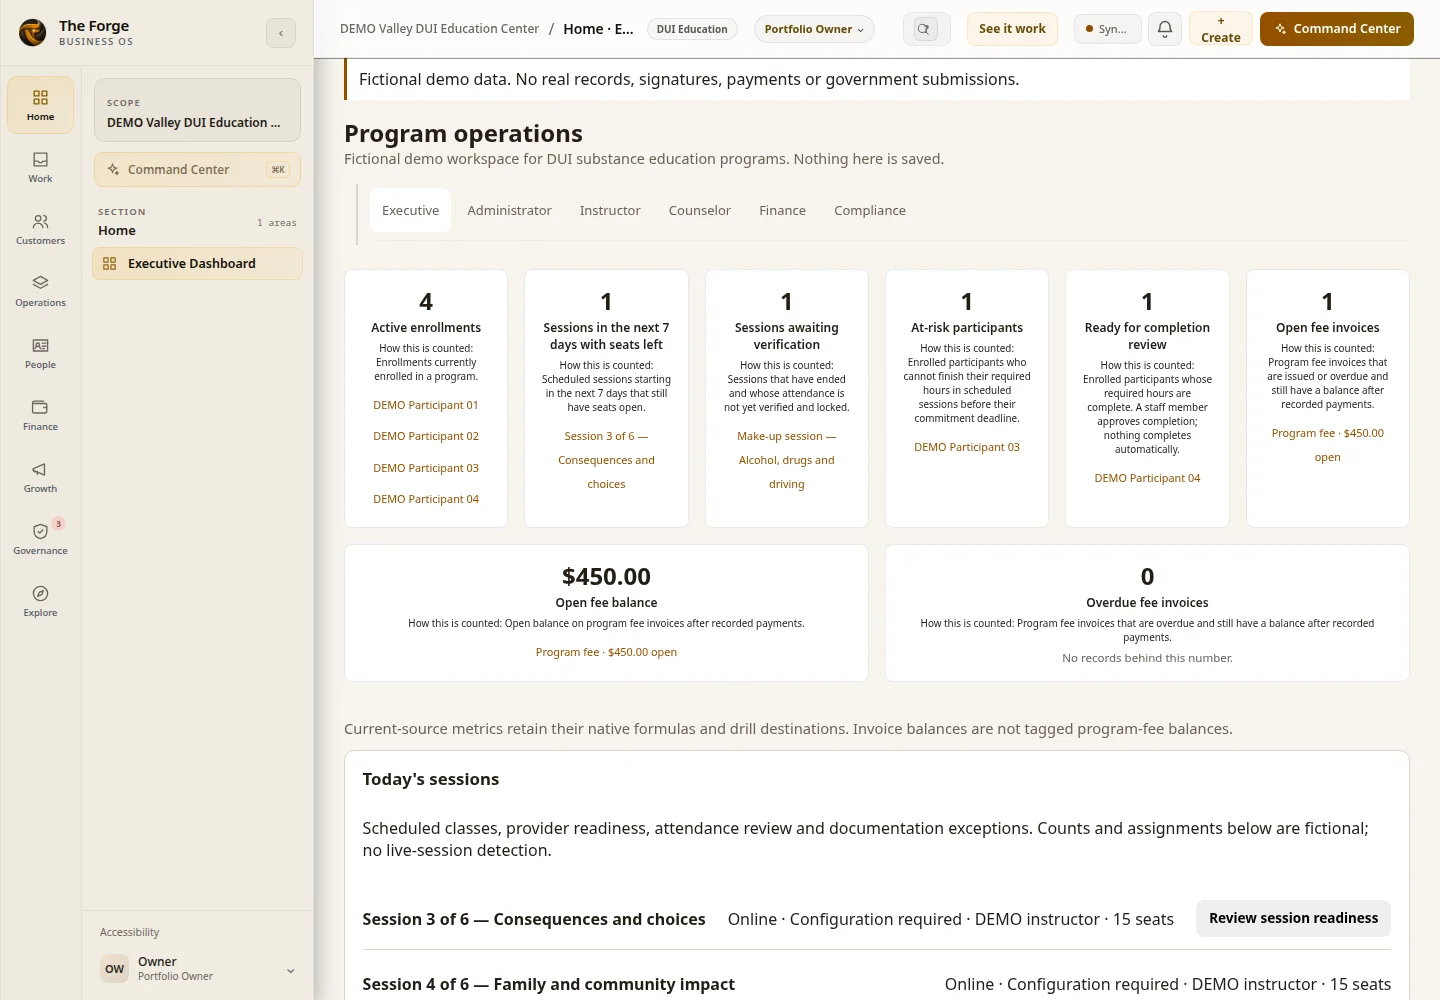
Task: Click the Sync status indicator
Action: (x=1107, y=29)
